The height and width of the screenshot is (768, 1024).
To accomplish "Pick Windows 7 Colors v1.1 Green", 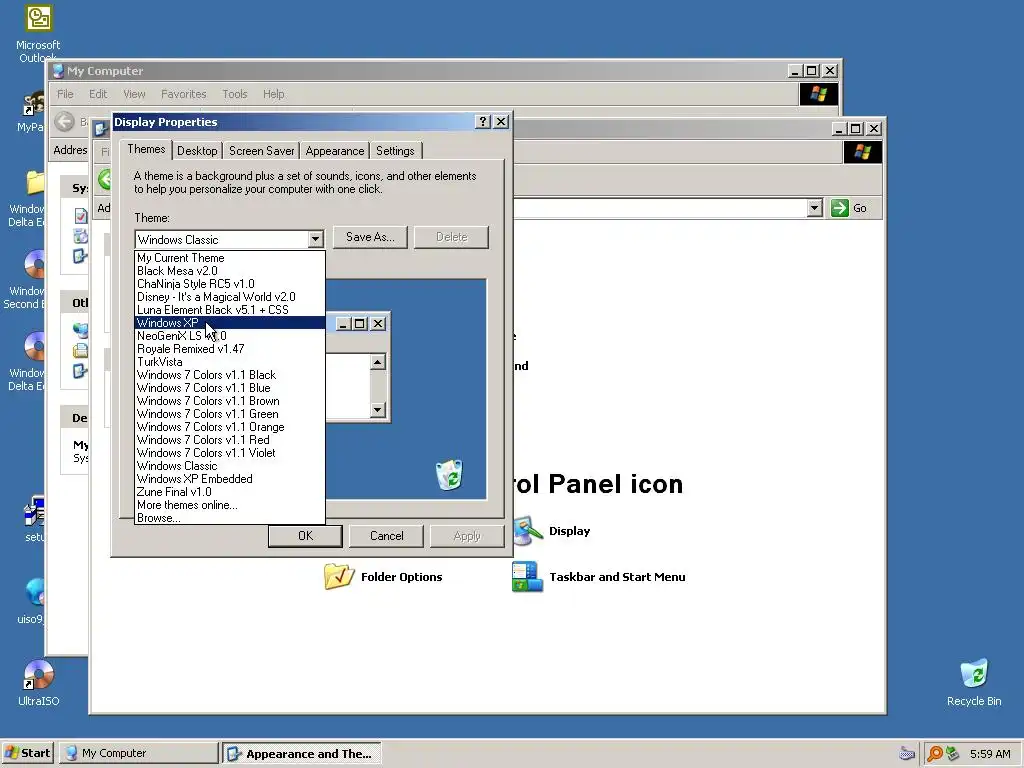I will coord(229,414).
